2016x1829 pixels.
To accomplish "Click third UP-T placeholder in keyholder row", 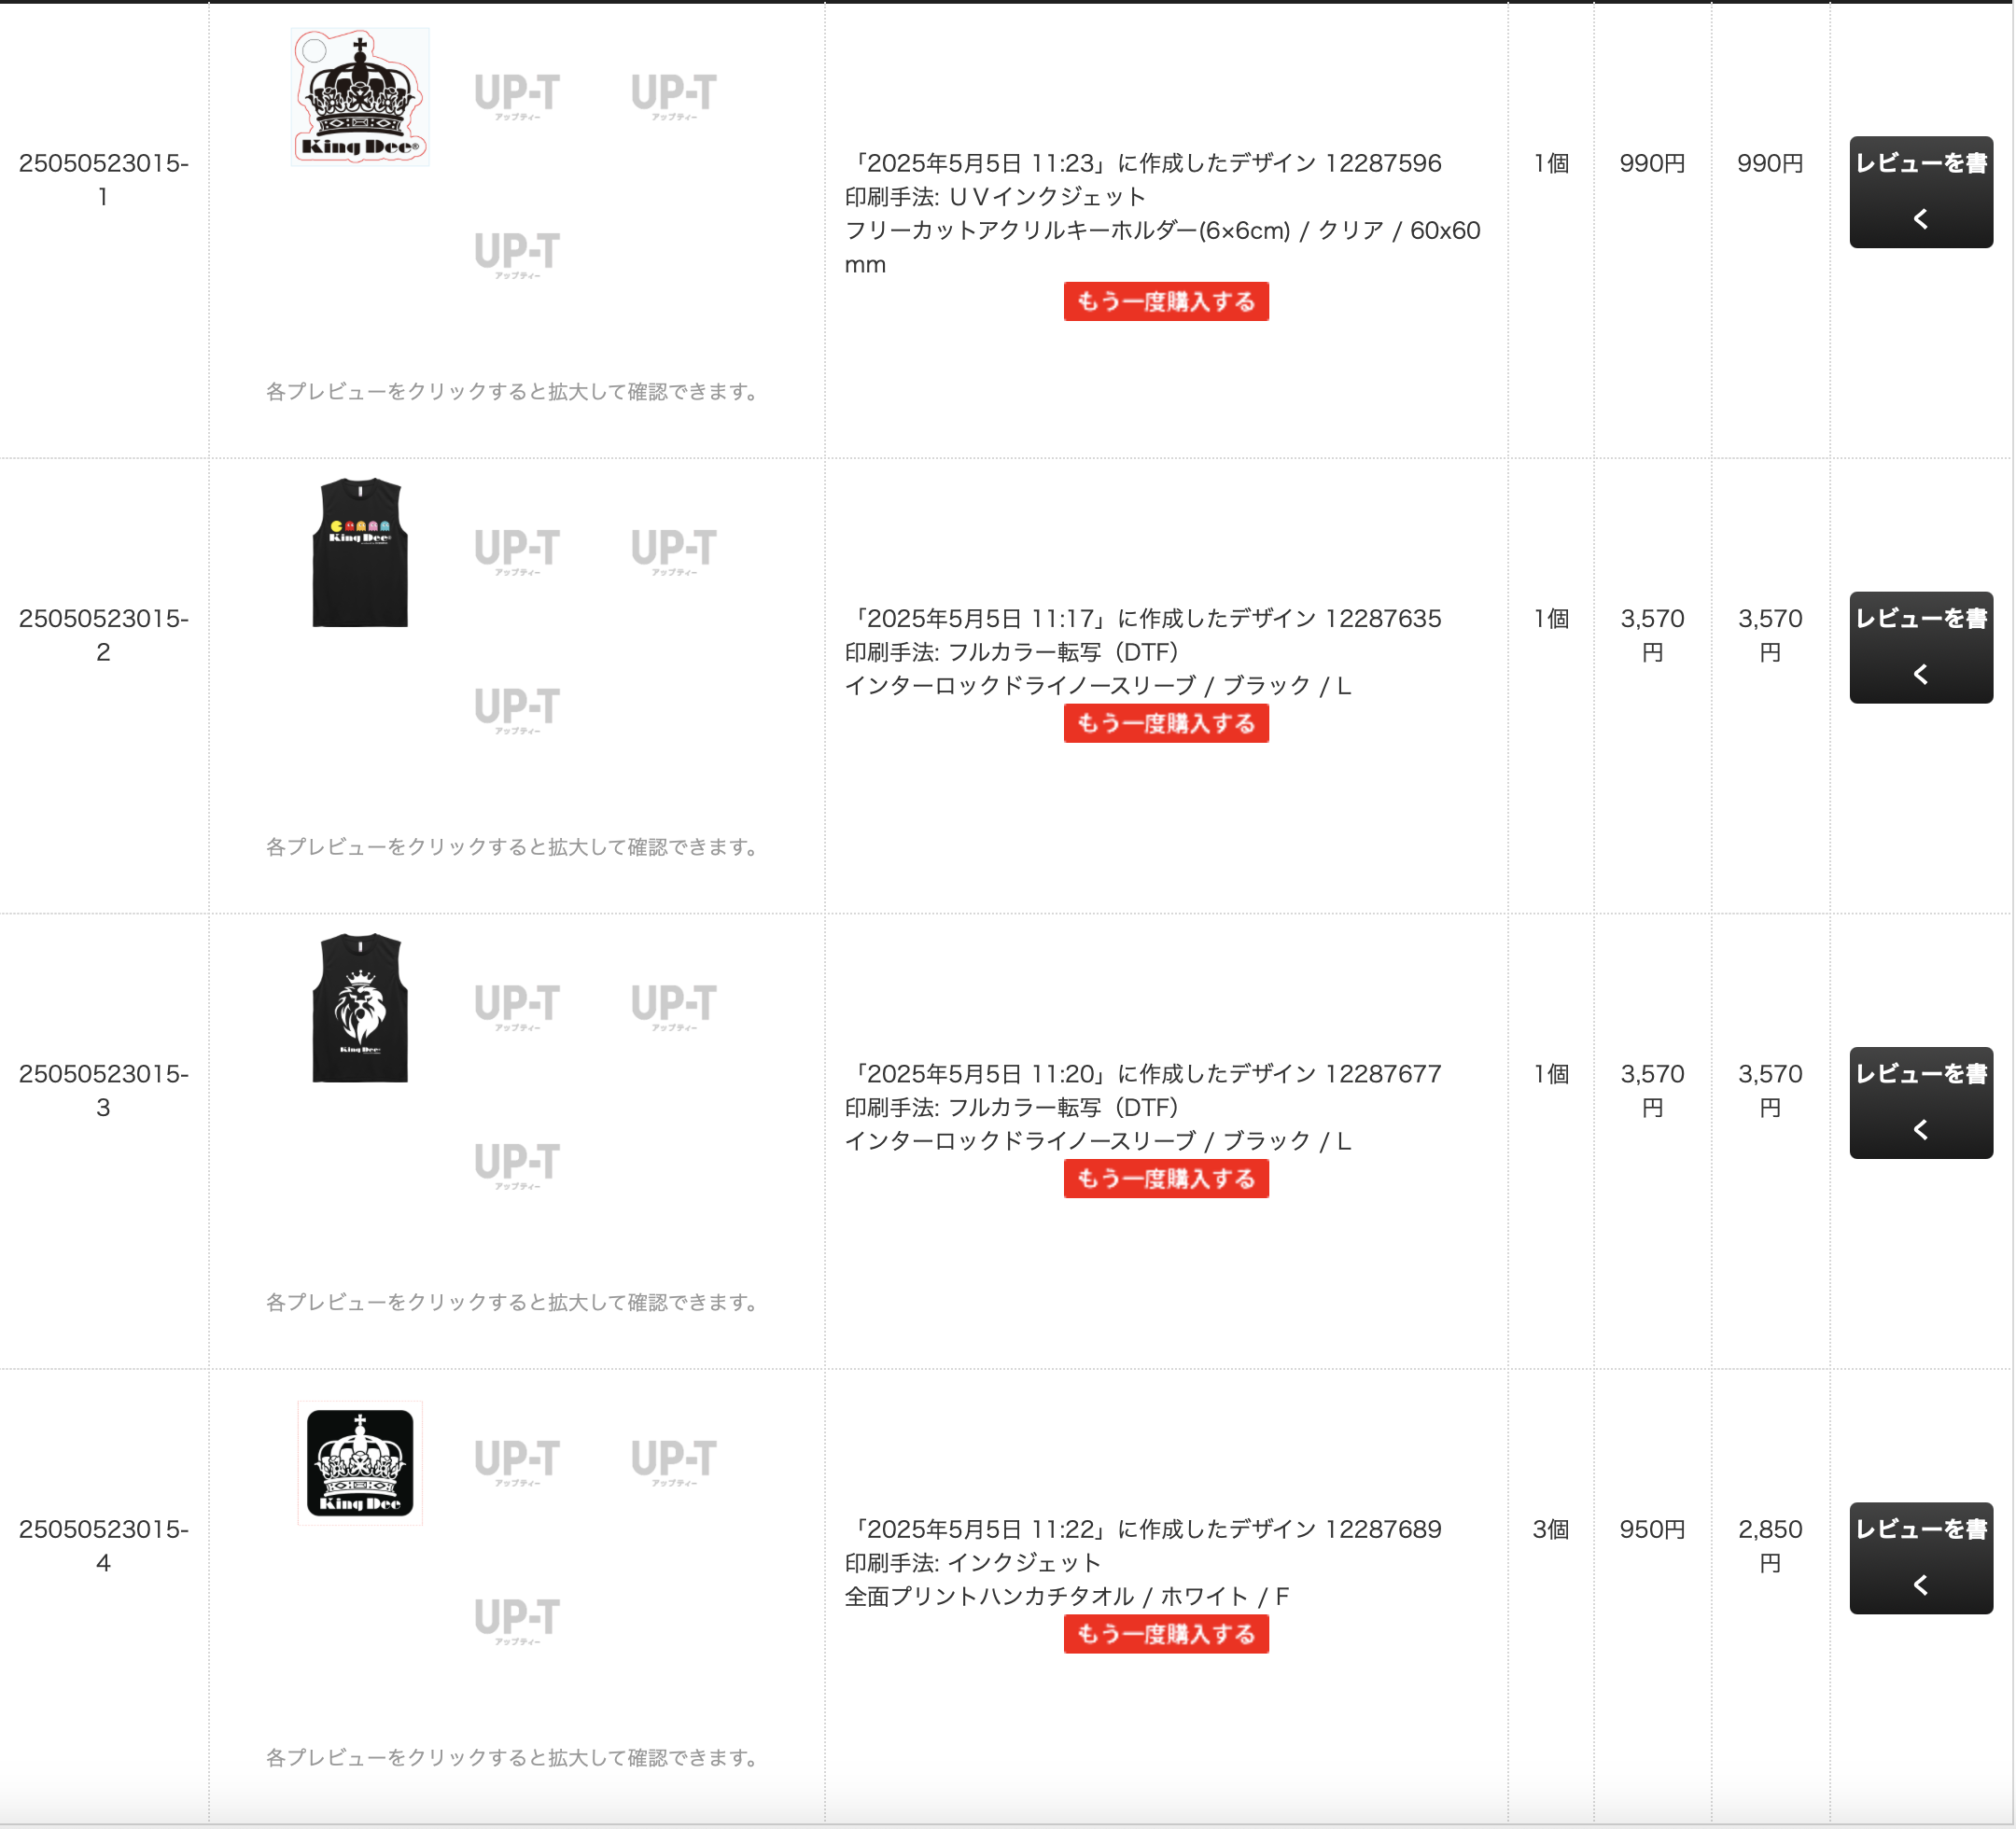I will (674, 96).
